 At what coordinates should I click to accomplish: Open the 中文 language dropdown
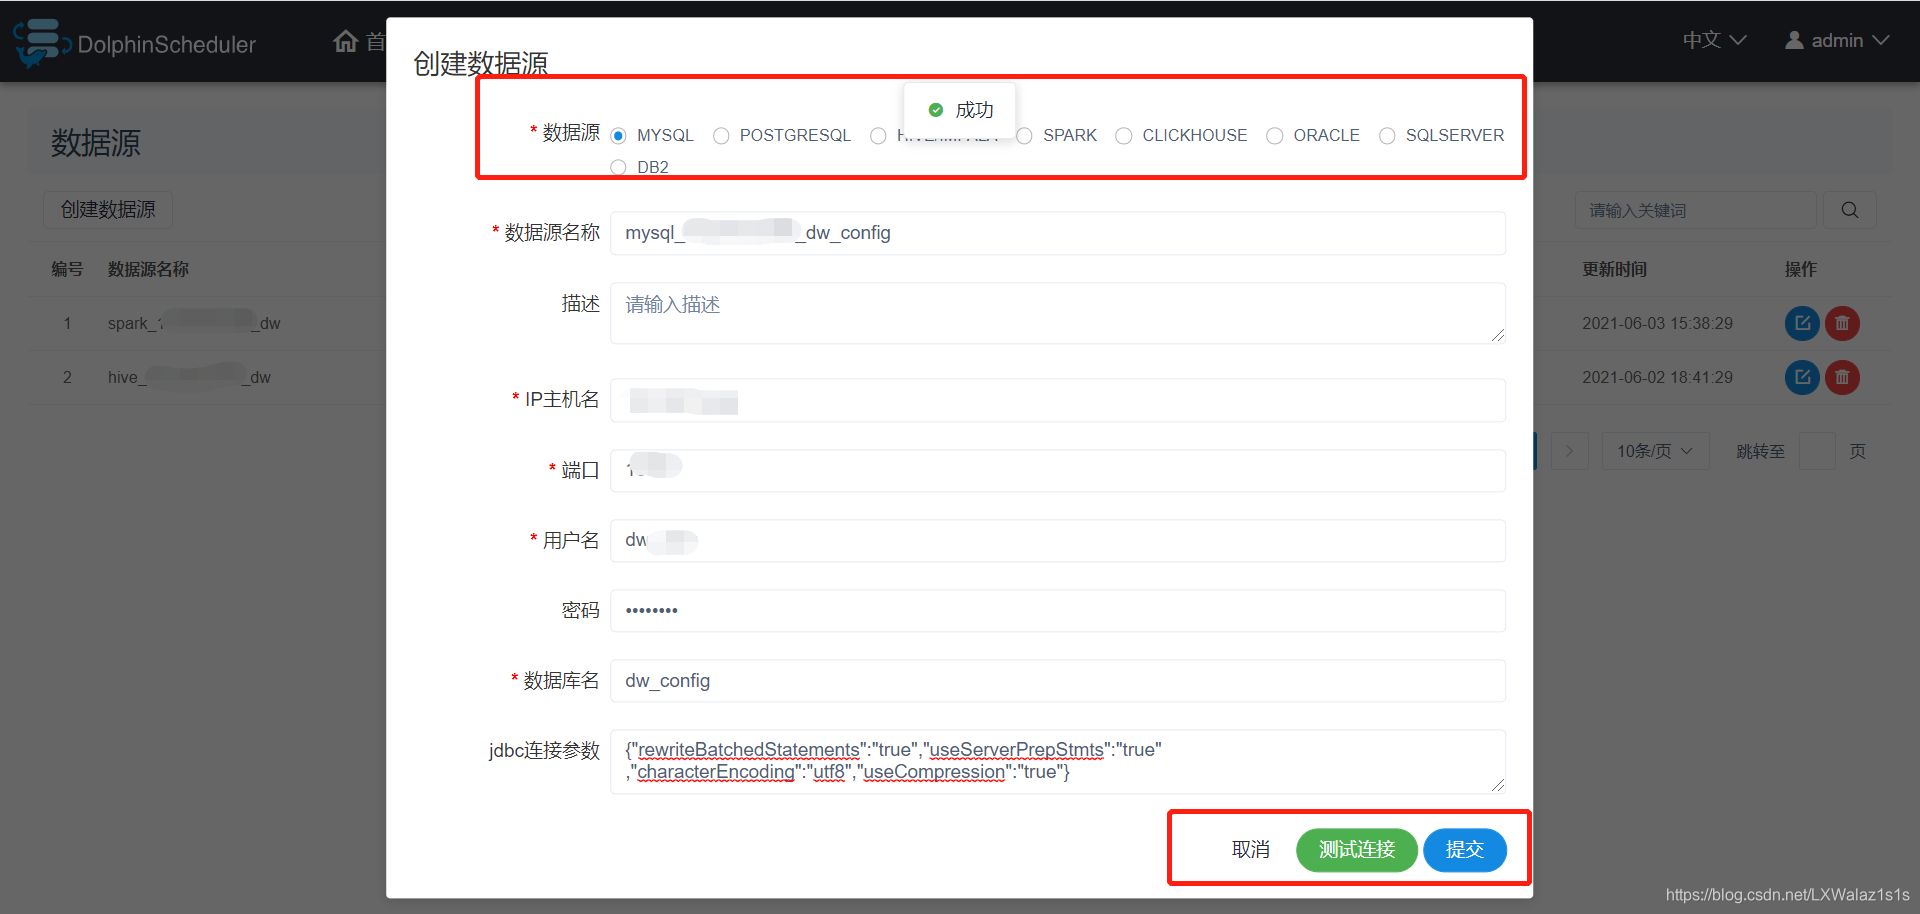point(1714,40)
